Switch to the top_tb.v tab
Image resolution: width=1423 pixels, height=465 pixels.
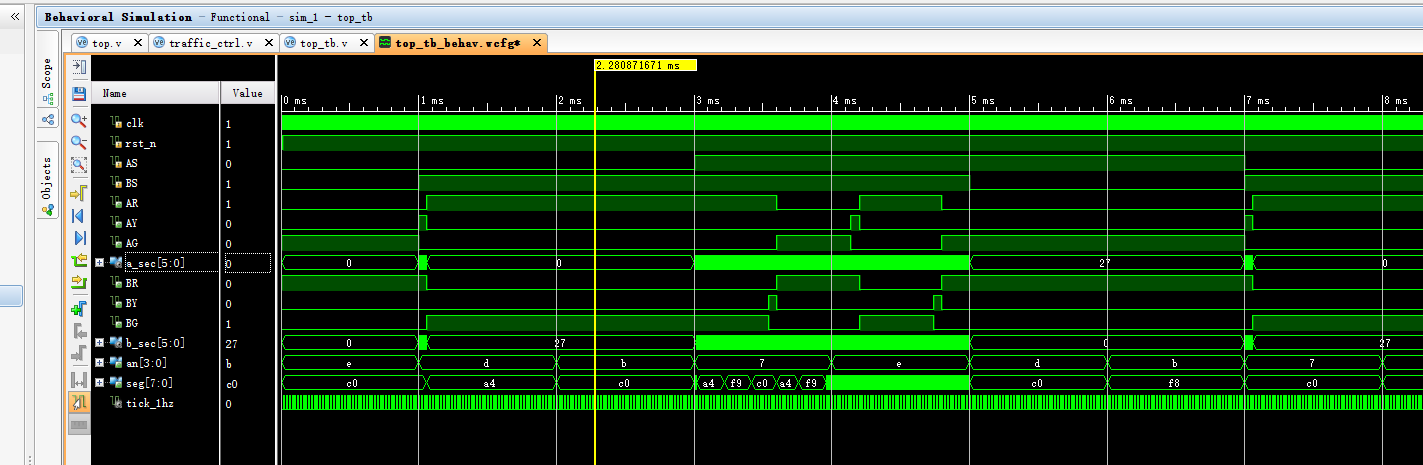coord(323,43)
